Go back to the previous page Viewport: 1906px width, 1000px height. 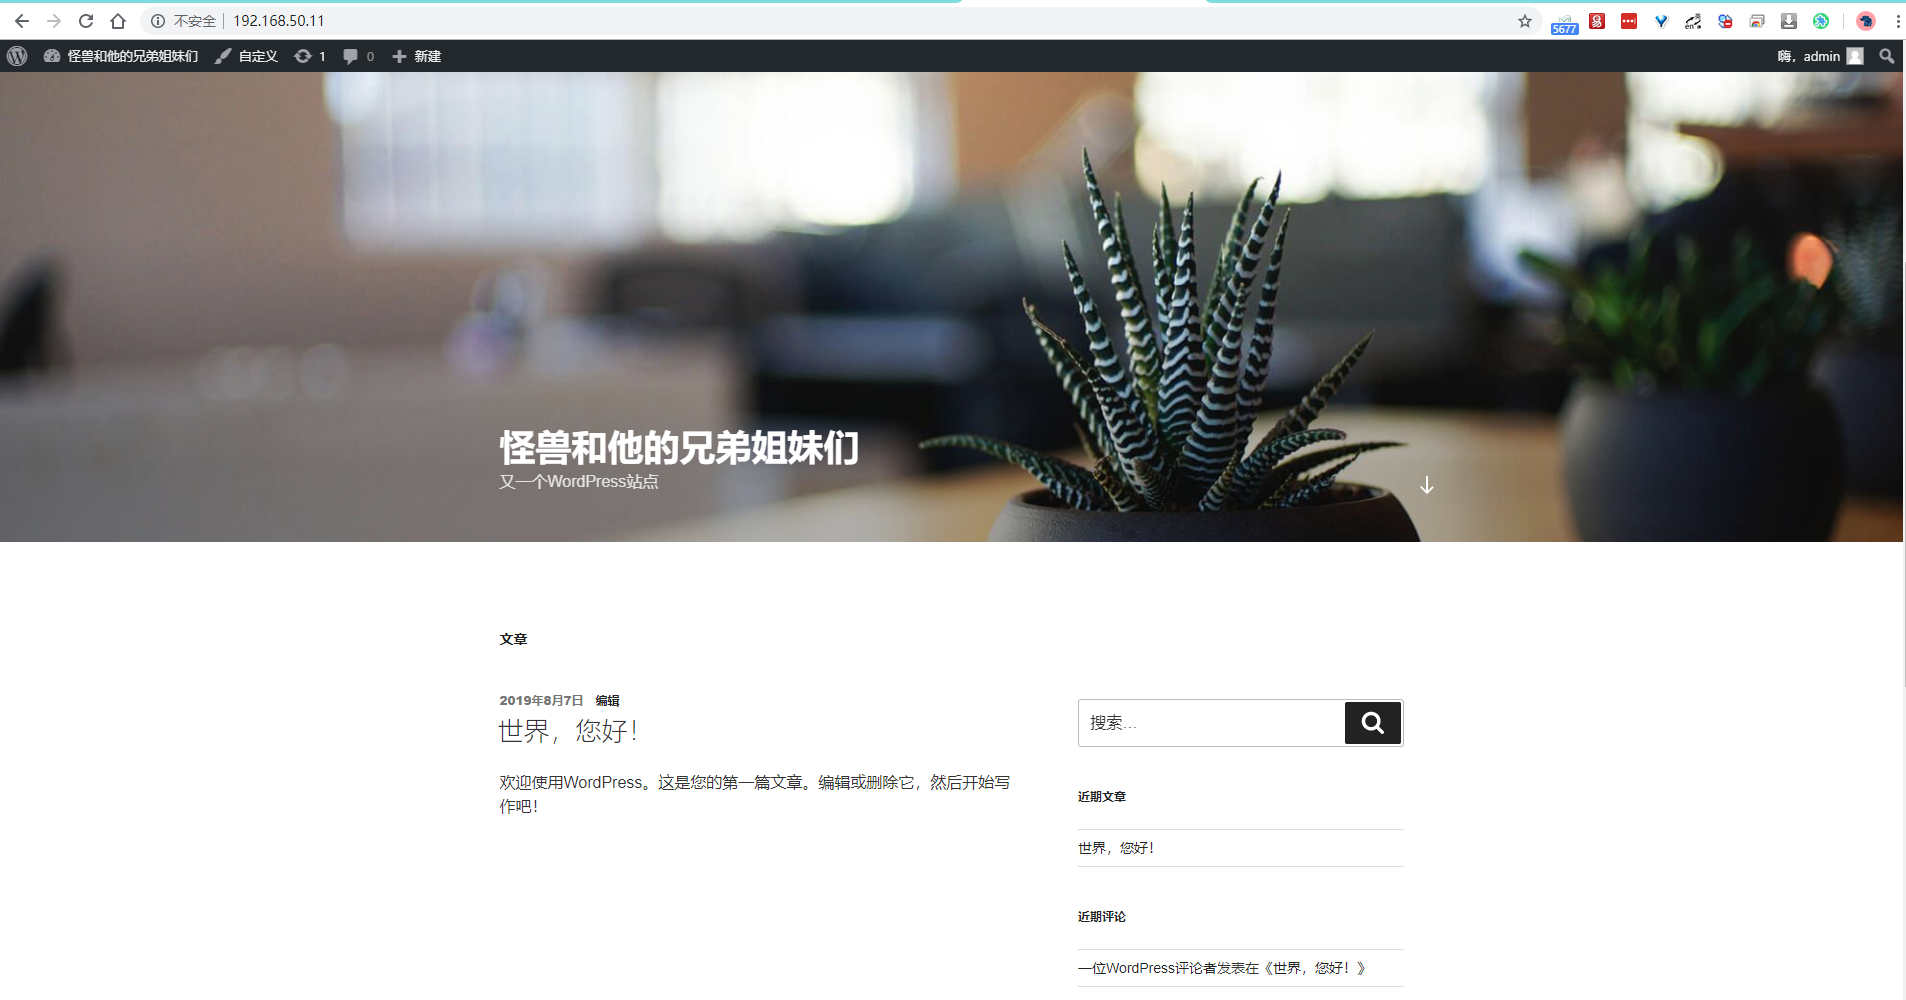[x=21, y=21]
